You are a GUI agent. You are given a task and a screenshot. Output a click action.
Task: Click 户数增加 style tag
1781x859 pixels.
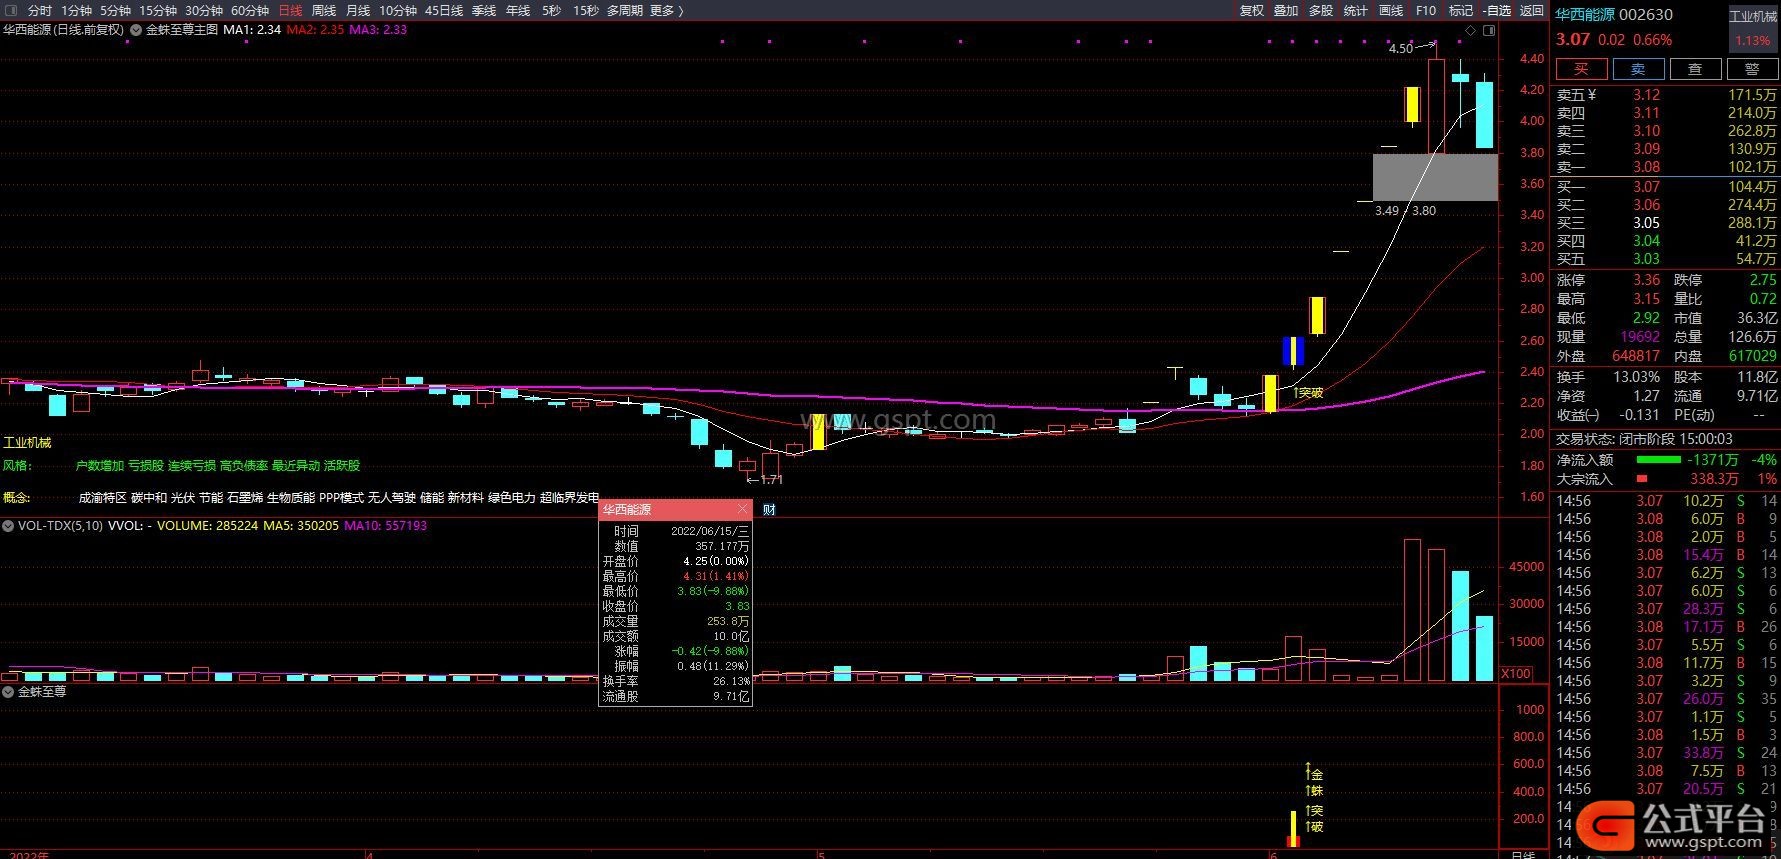pos(100,465)
